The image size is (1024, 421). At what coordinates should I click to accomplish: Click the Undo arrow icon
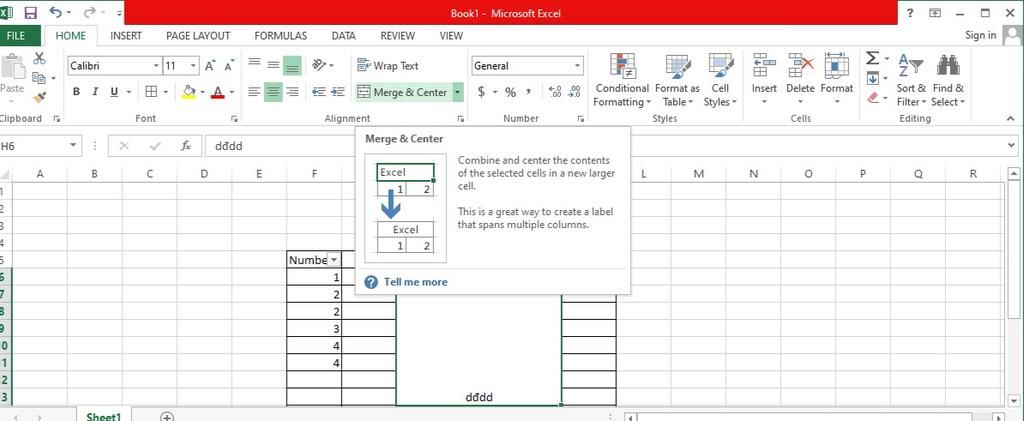(x=56, y=12)
